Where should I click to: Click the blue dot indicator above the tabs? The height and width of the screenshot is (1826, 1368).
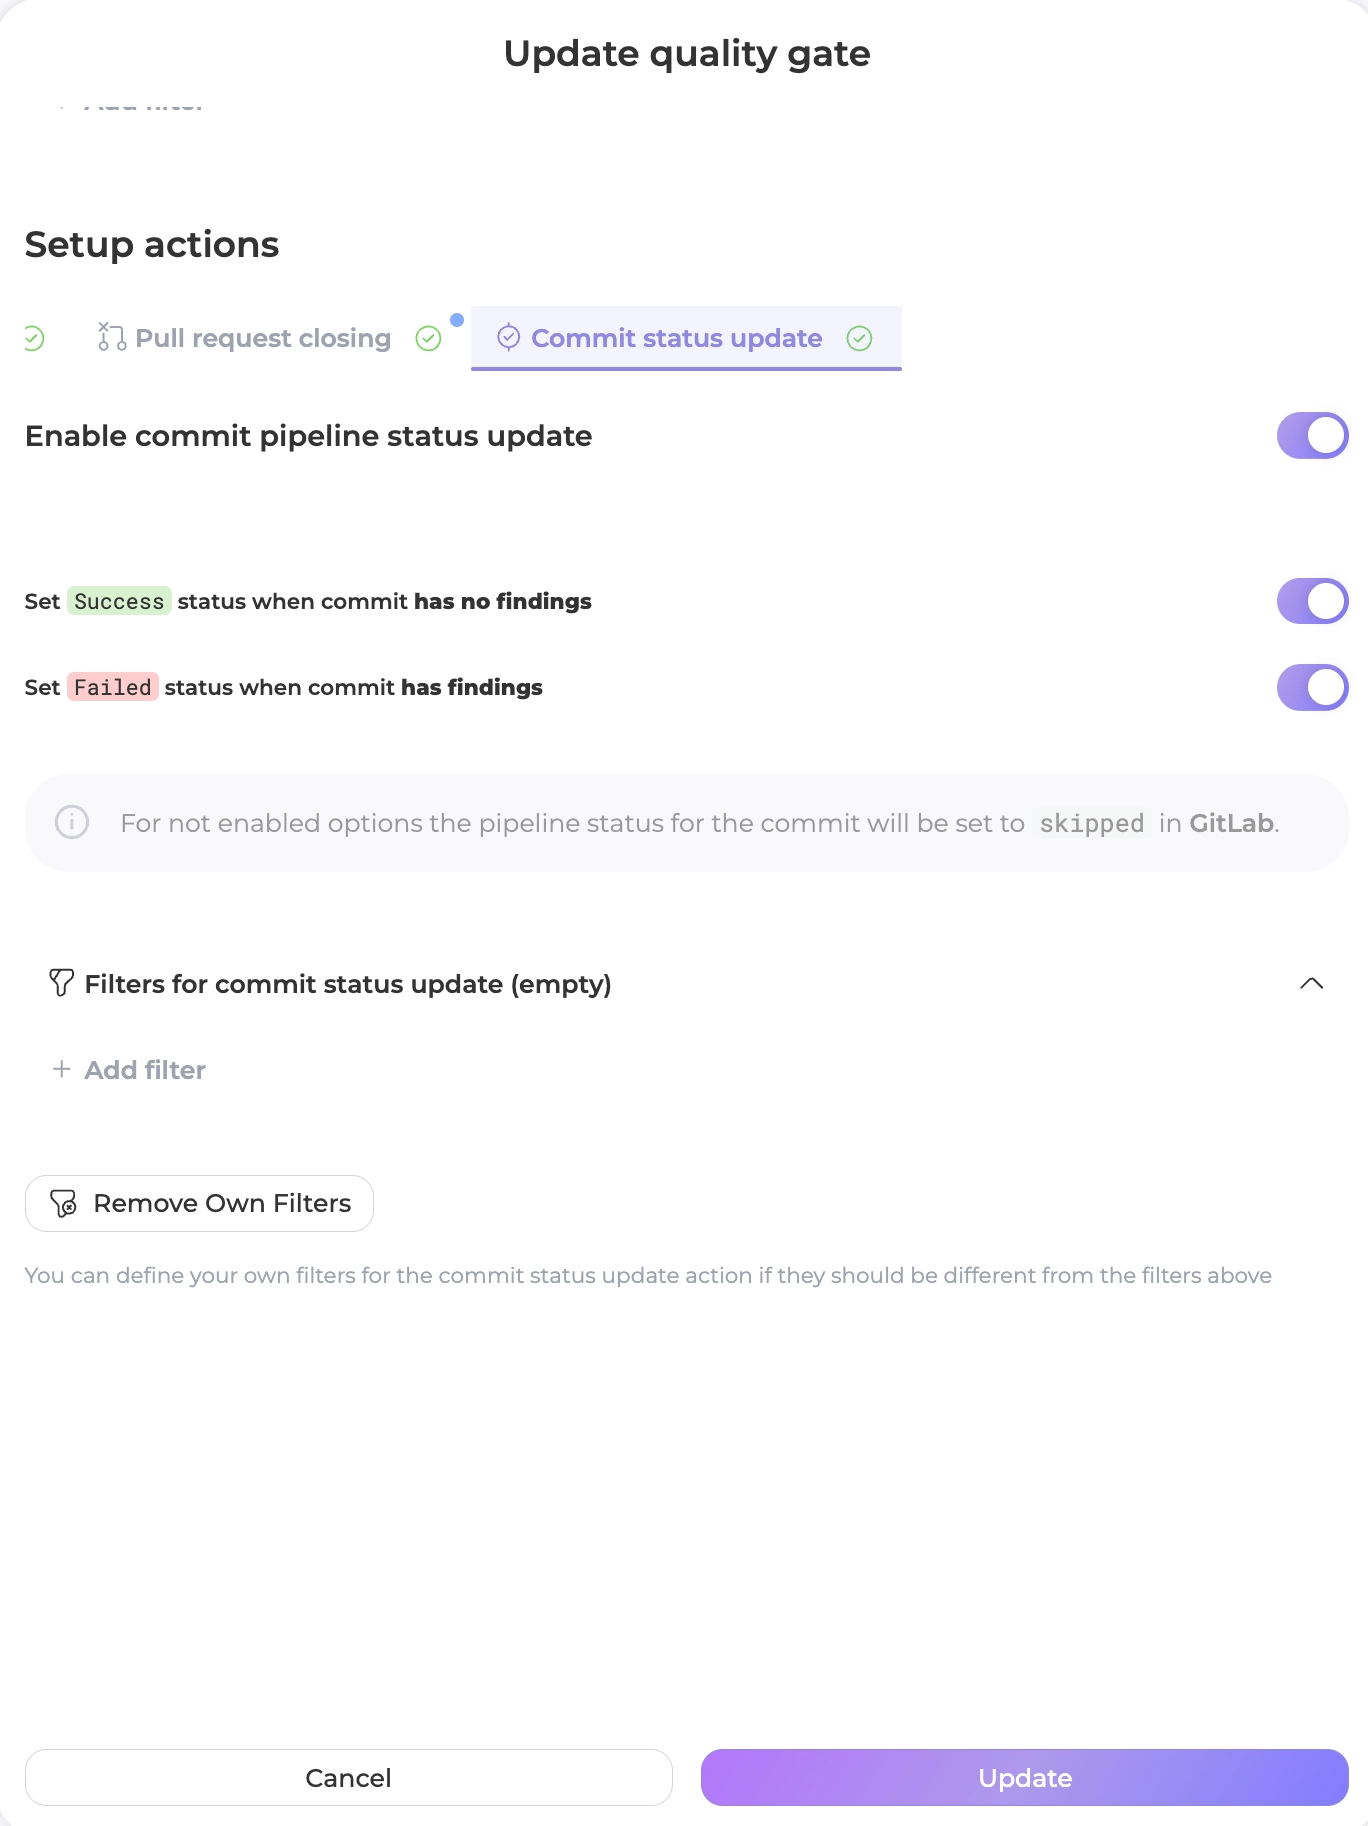pyautogui.click(x=457, y=320)
